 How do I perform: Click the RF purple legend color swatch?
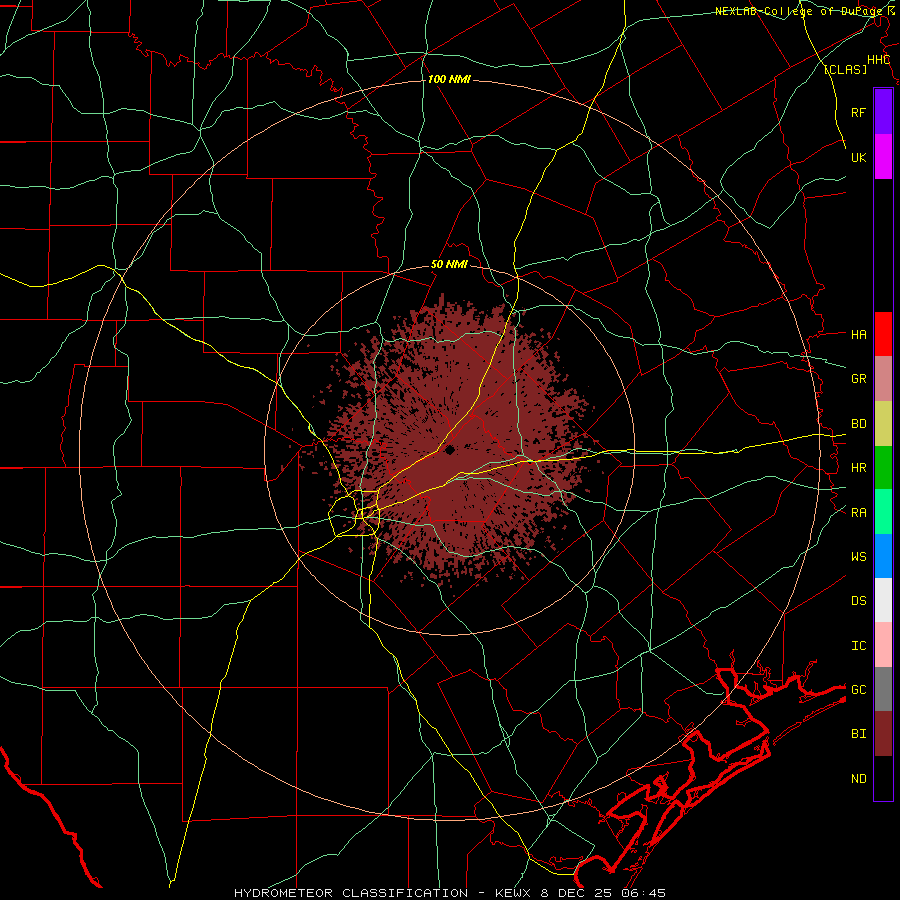tap(883, 112)
